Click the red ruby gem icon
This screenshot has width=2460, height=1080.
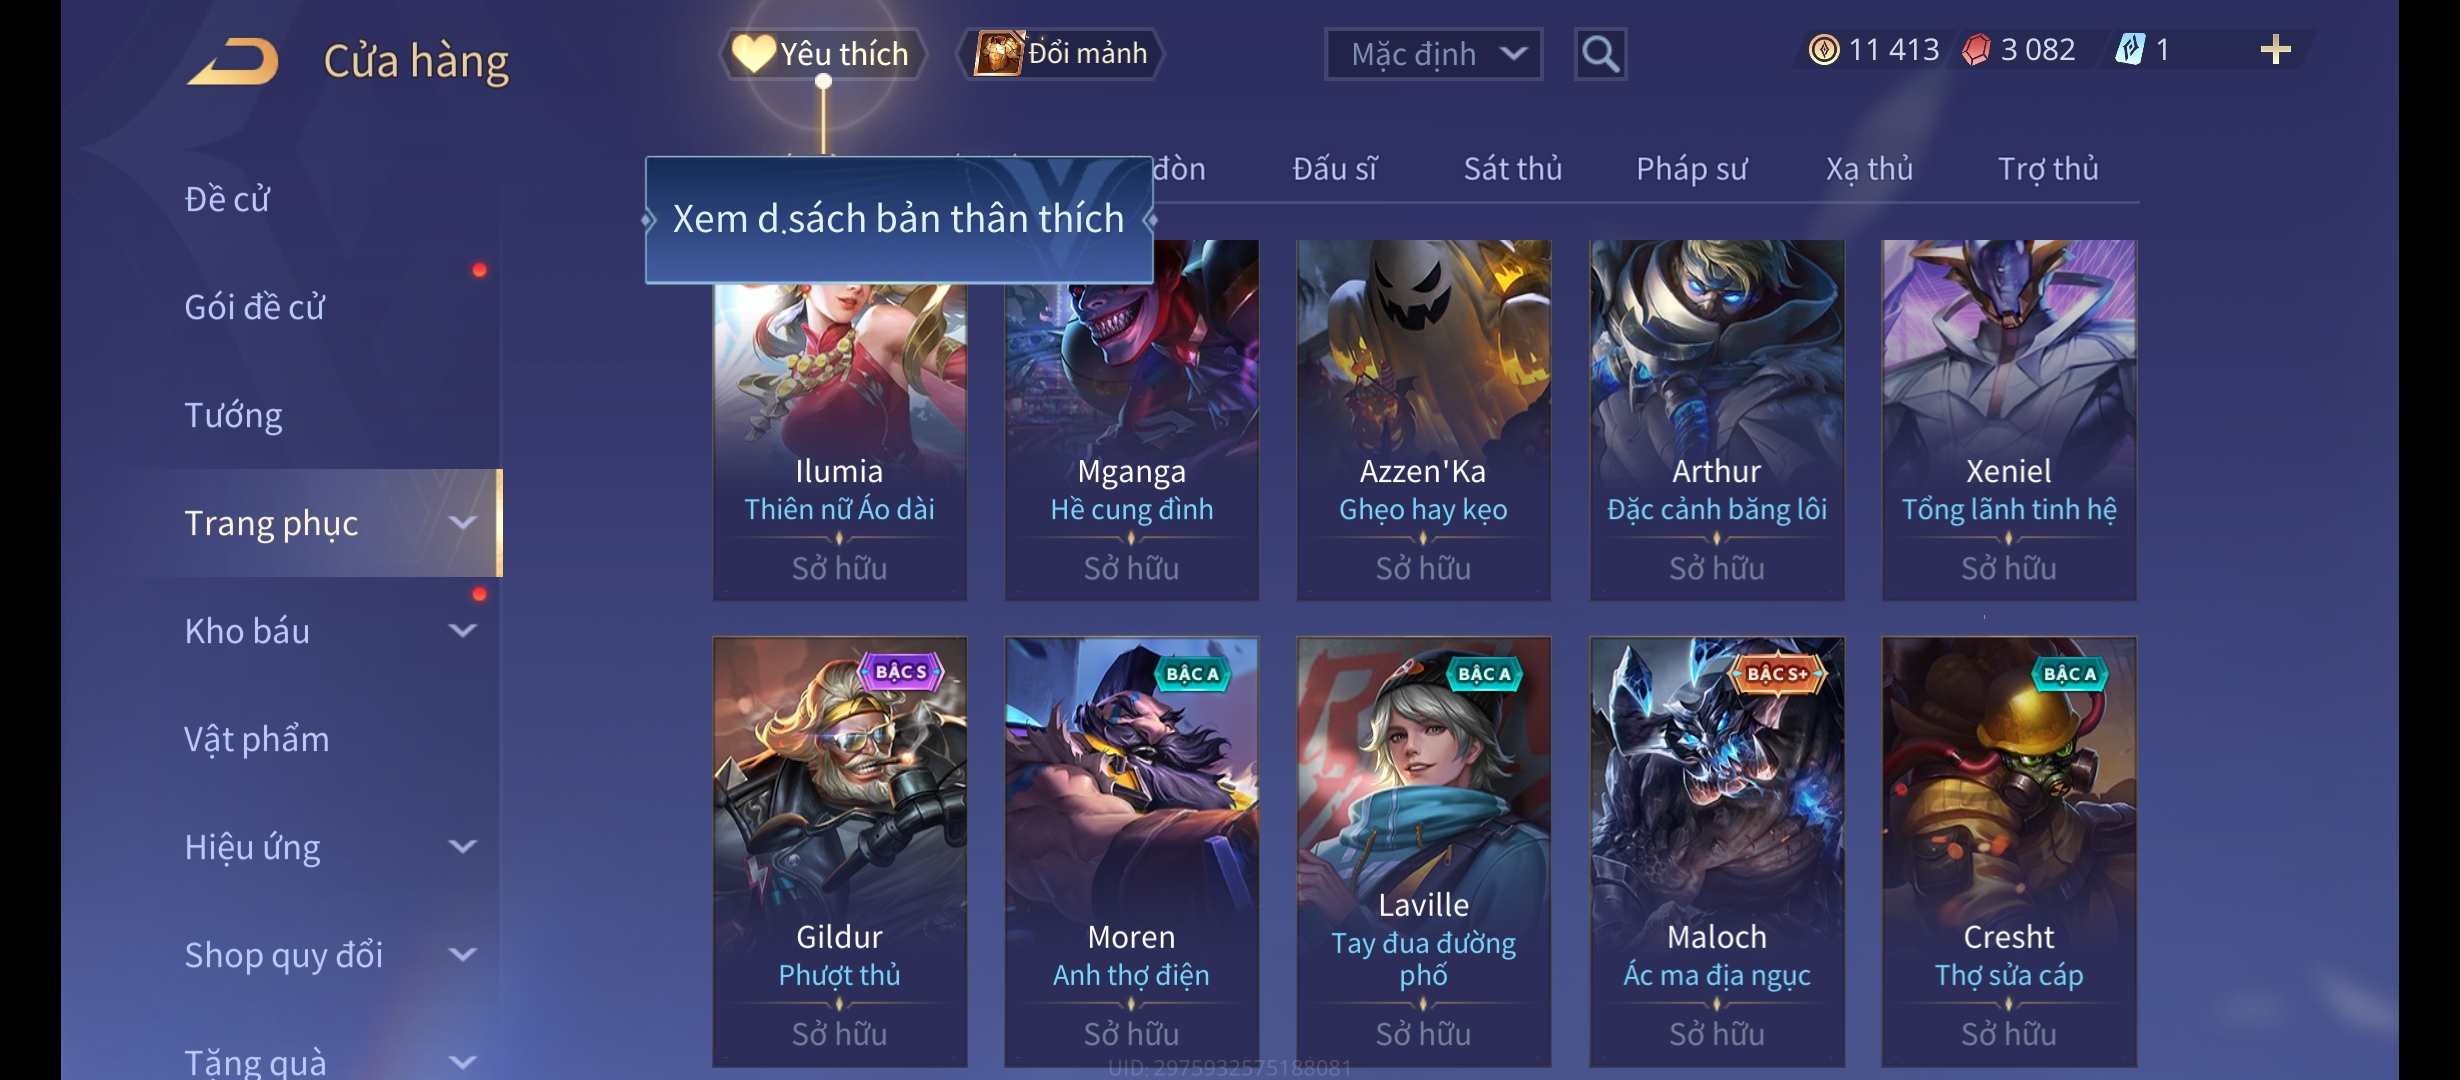[x=1976, y=50]
